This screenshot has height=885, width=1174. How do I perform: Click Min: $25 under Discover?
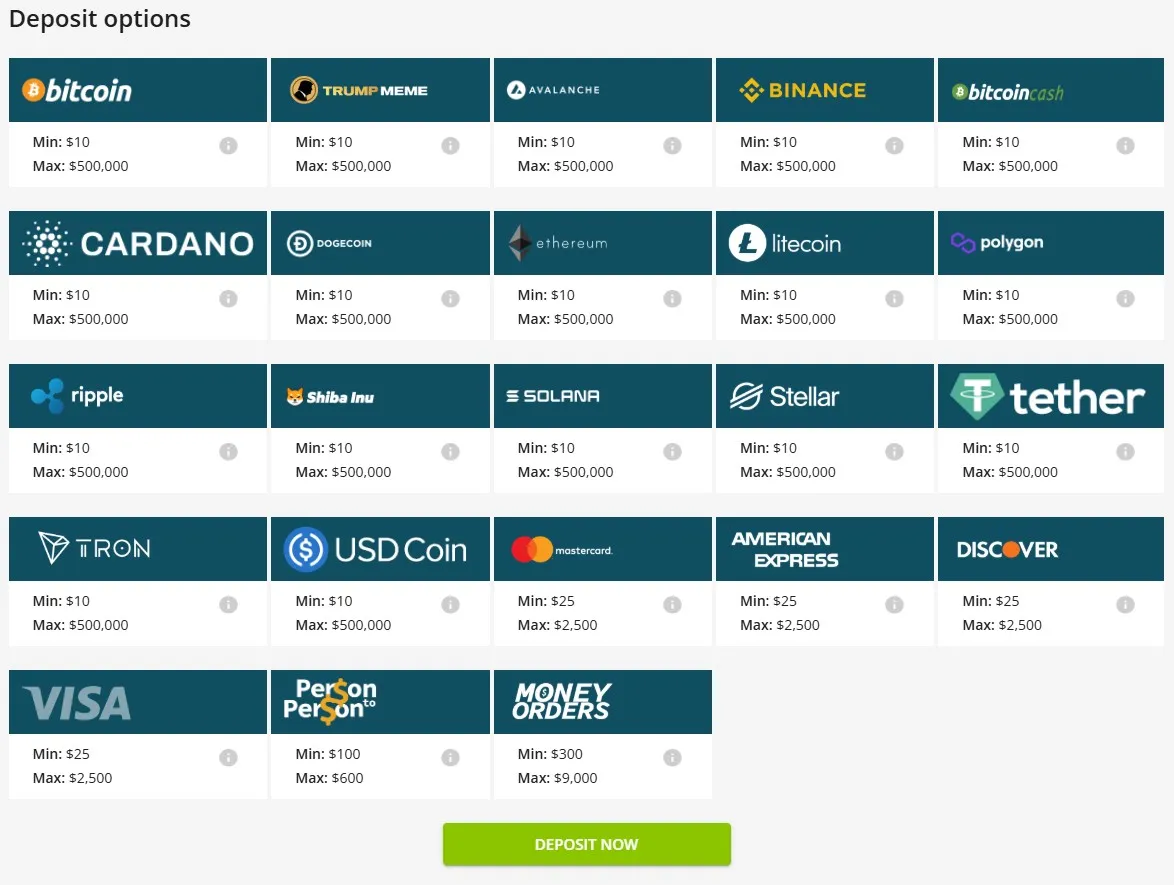click(x=991, y=601)
